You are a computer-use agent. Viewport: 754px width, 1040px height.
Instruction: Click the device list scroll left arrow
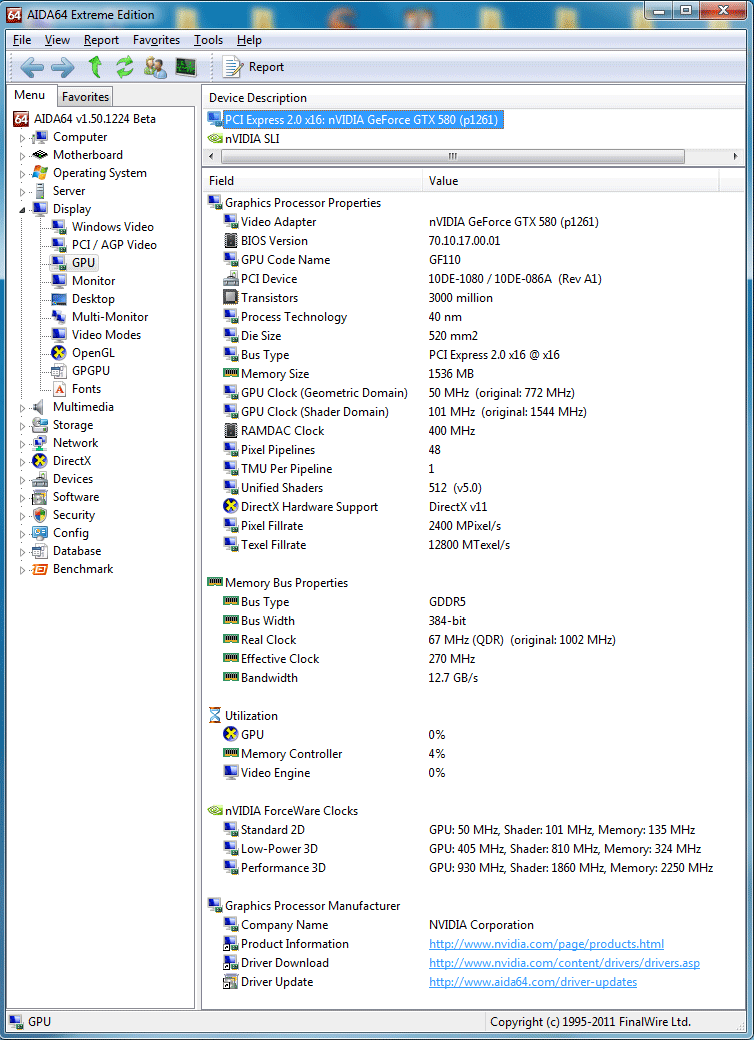pyautogui.click(x=211, y=157)
